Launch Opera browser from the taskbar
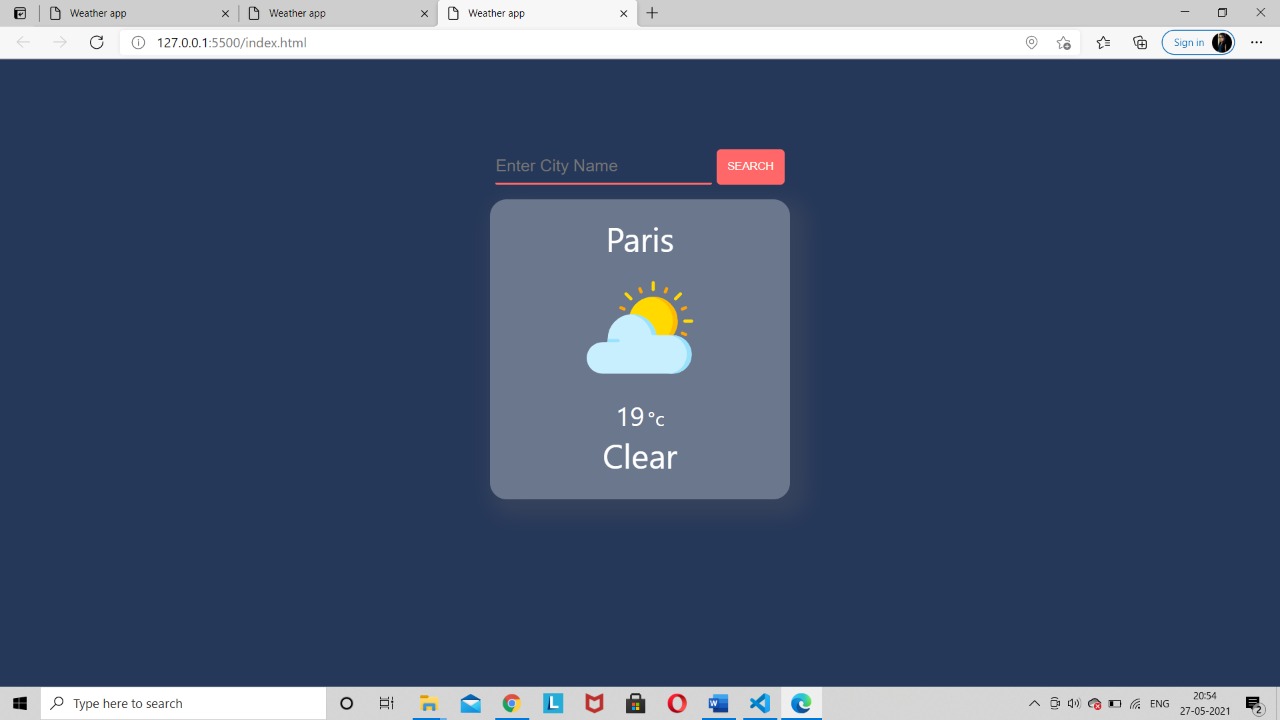The width and height of the screenshot is (1280, 720). [x=676, y=703]
